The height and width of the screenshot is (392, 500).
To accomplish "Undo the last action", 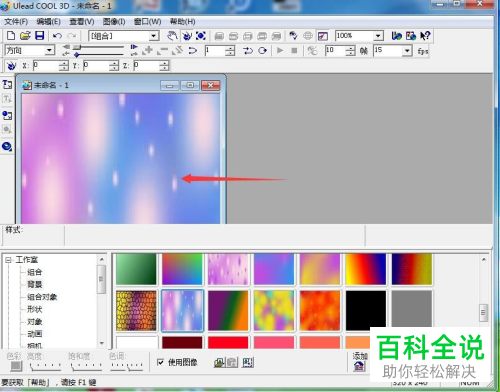I will (x=57, y=36).
